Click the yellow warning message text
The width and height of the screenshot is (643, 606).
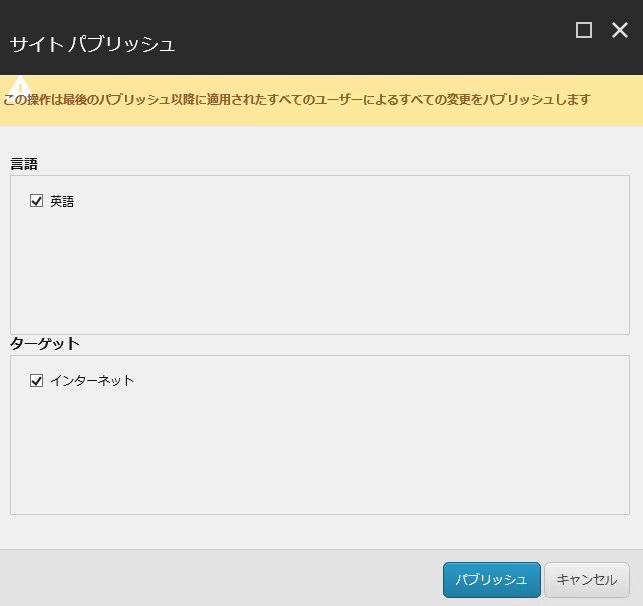[297, 100]
